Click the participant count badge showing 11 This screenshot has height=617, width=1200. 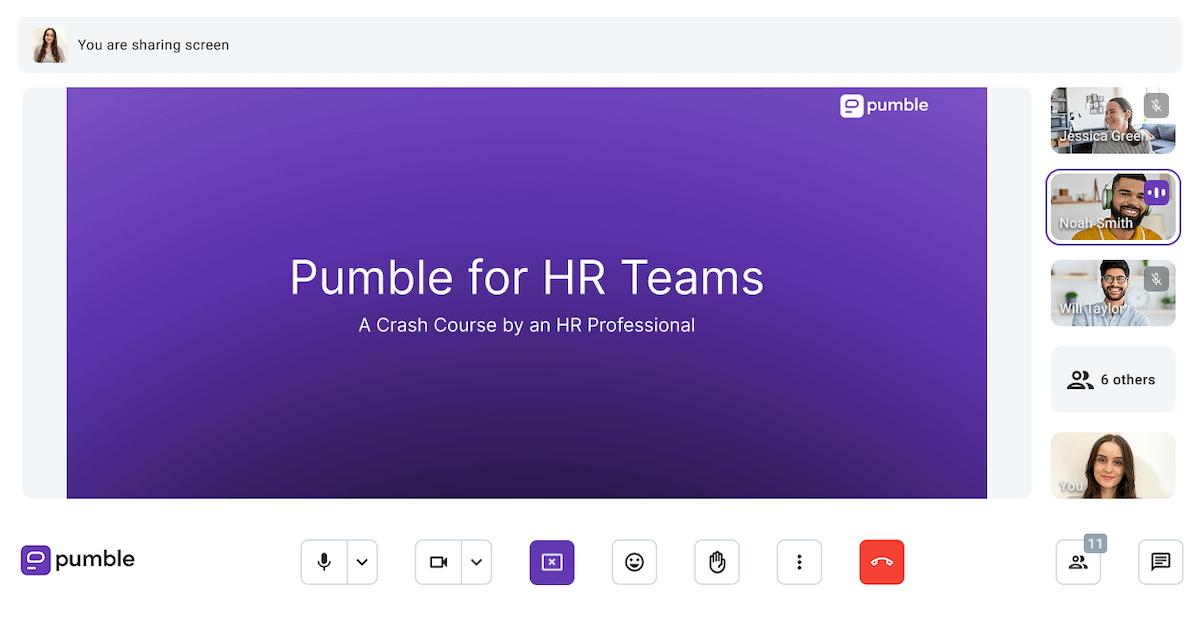[x=1094, y=543]
